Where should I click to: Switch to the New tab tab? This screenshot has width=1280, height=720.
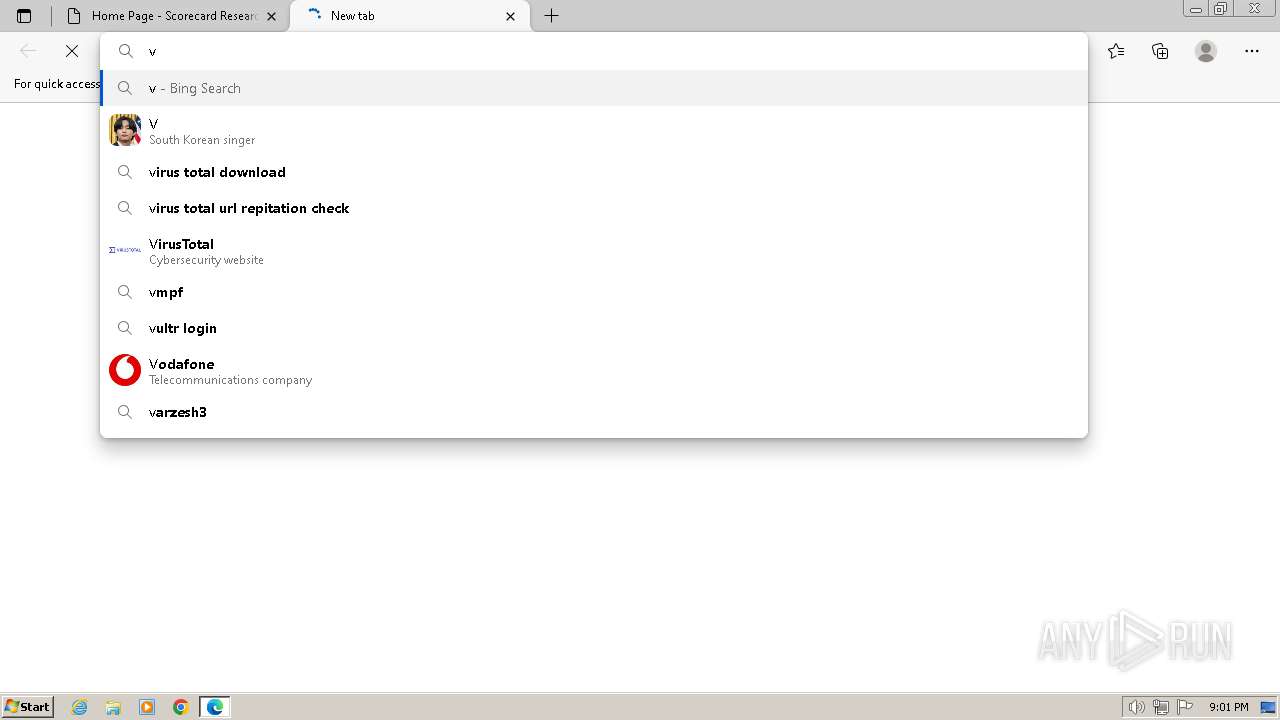click(x=410, y=16)
